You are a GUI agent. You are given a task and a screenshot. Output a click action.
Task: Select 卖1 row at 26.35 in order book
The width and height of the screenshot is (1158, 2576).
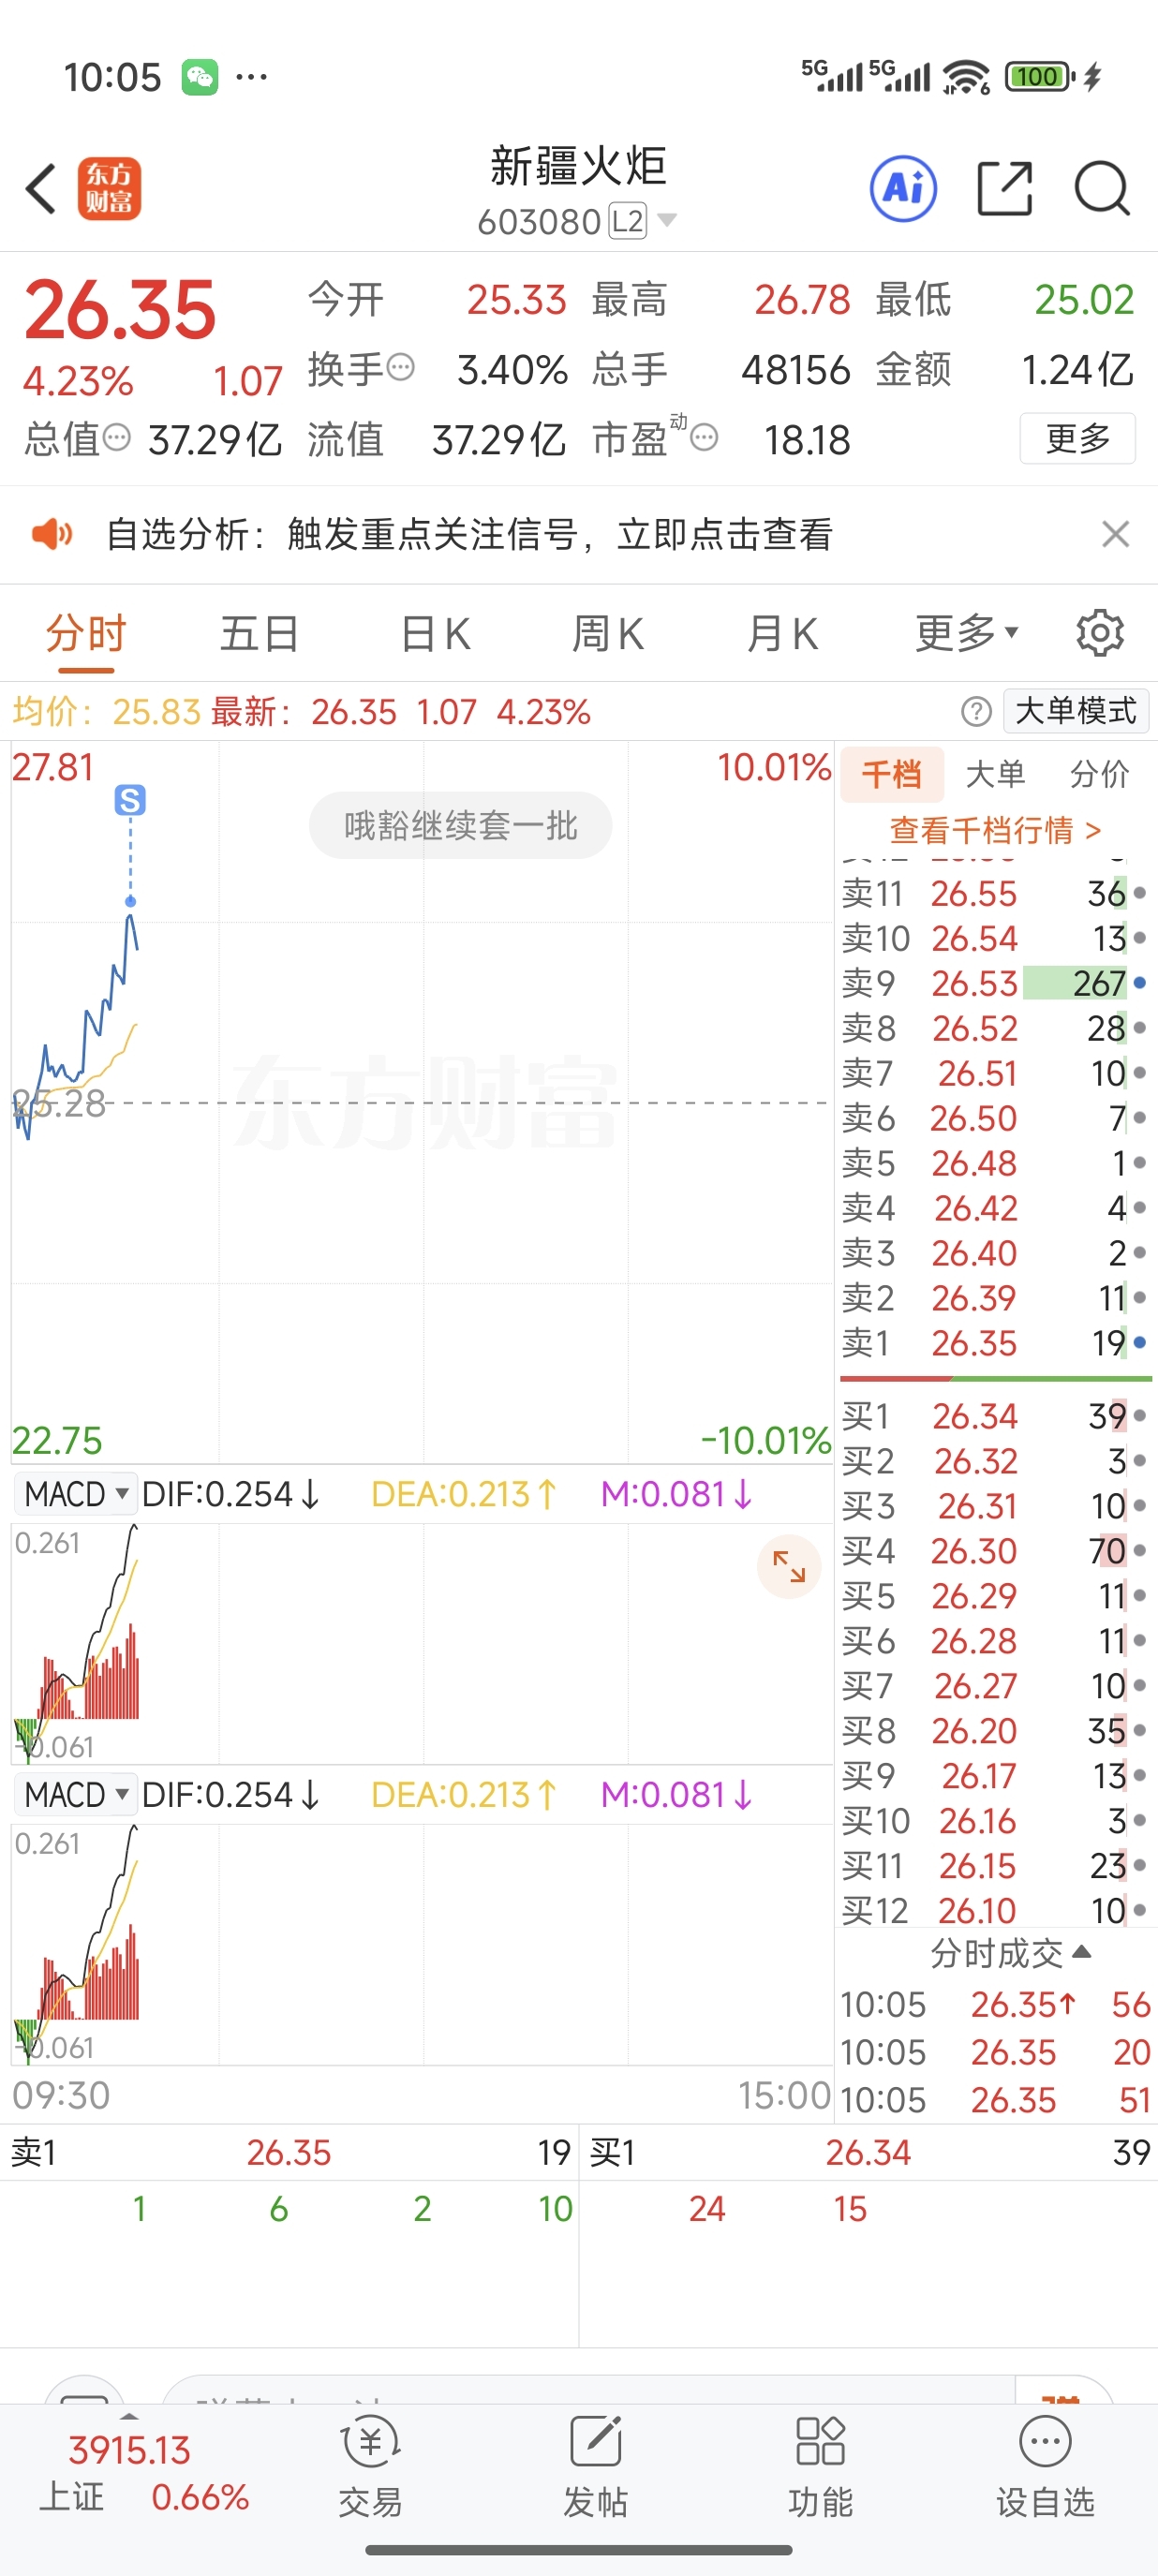click(995, 1343)
